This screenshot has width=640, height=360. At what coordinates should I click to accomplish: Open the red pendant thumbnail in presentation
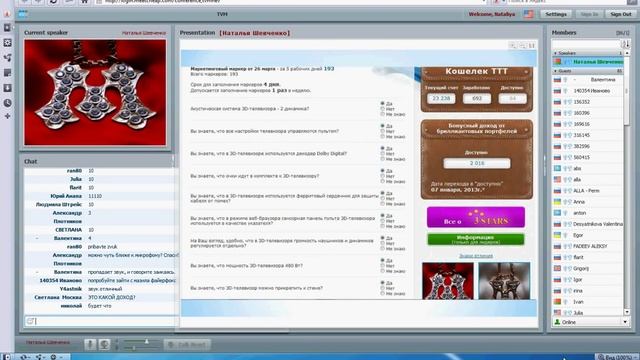(448, 281)
